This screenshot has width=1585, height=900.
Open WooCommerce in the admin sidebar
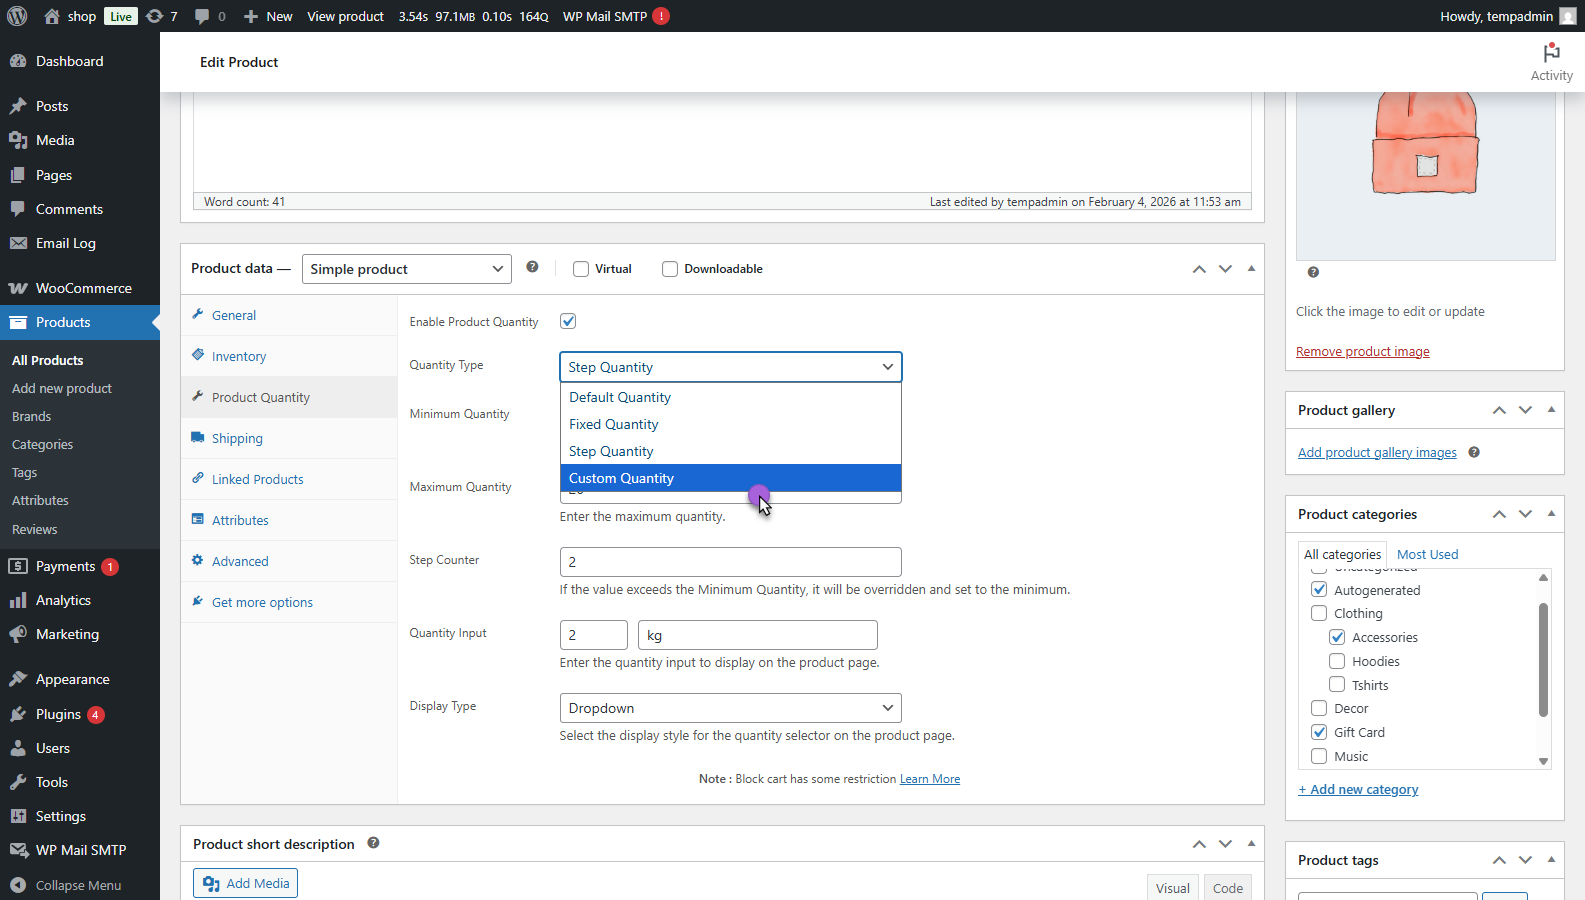click(x=83, y=288)
